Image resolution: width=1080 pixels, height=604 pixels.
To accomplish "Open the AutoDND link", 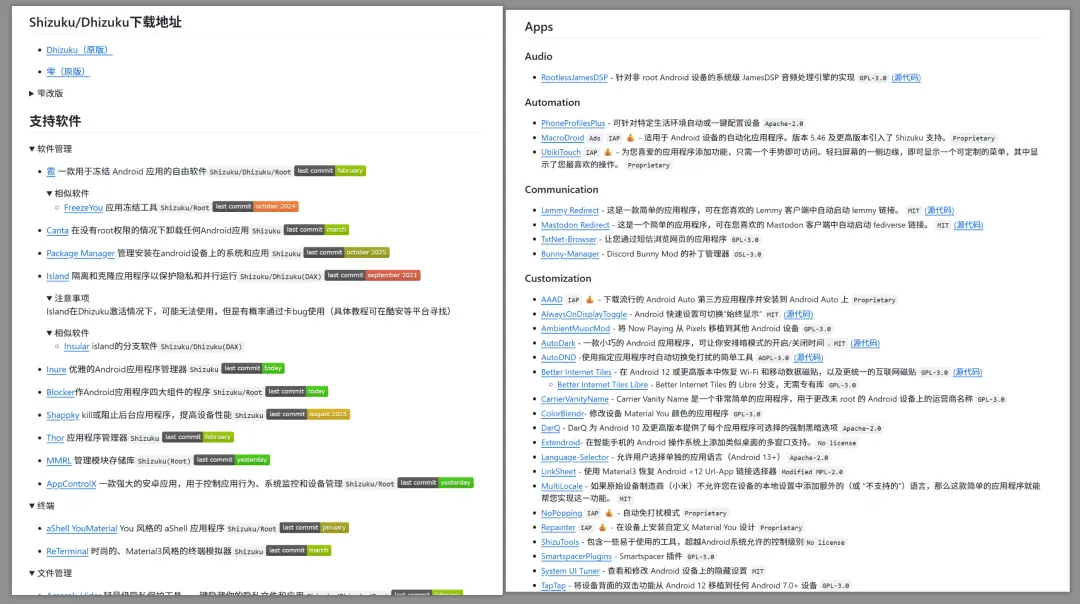I will pos(558,357).
